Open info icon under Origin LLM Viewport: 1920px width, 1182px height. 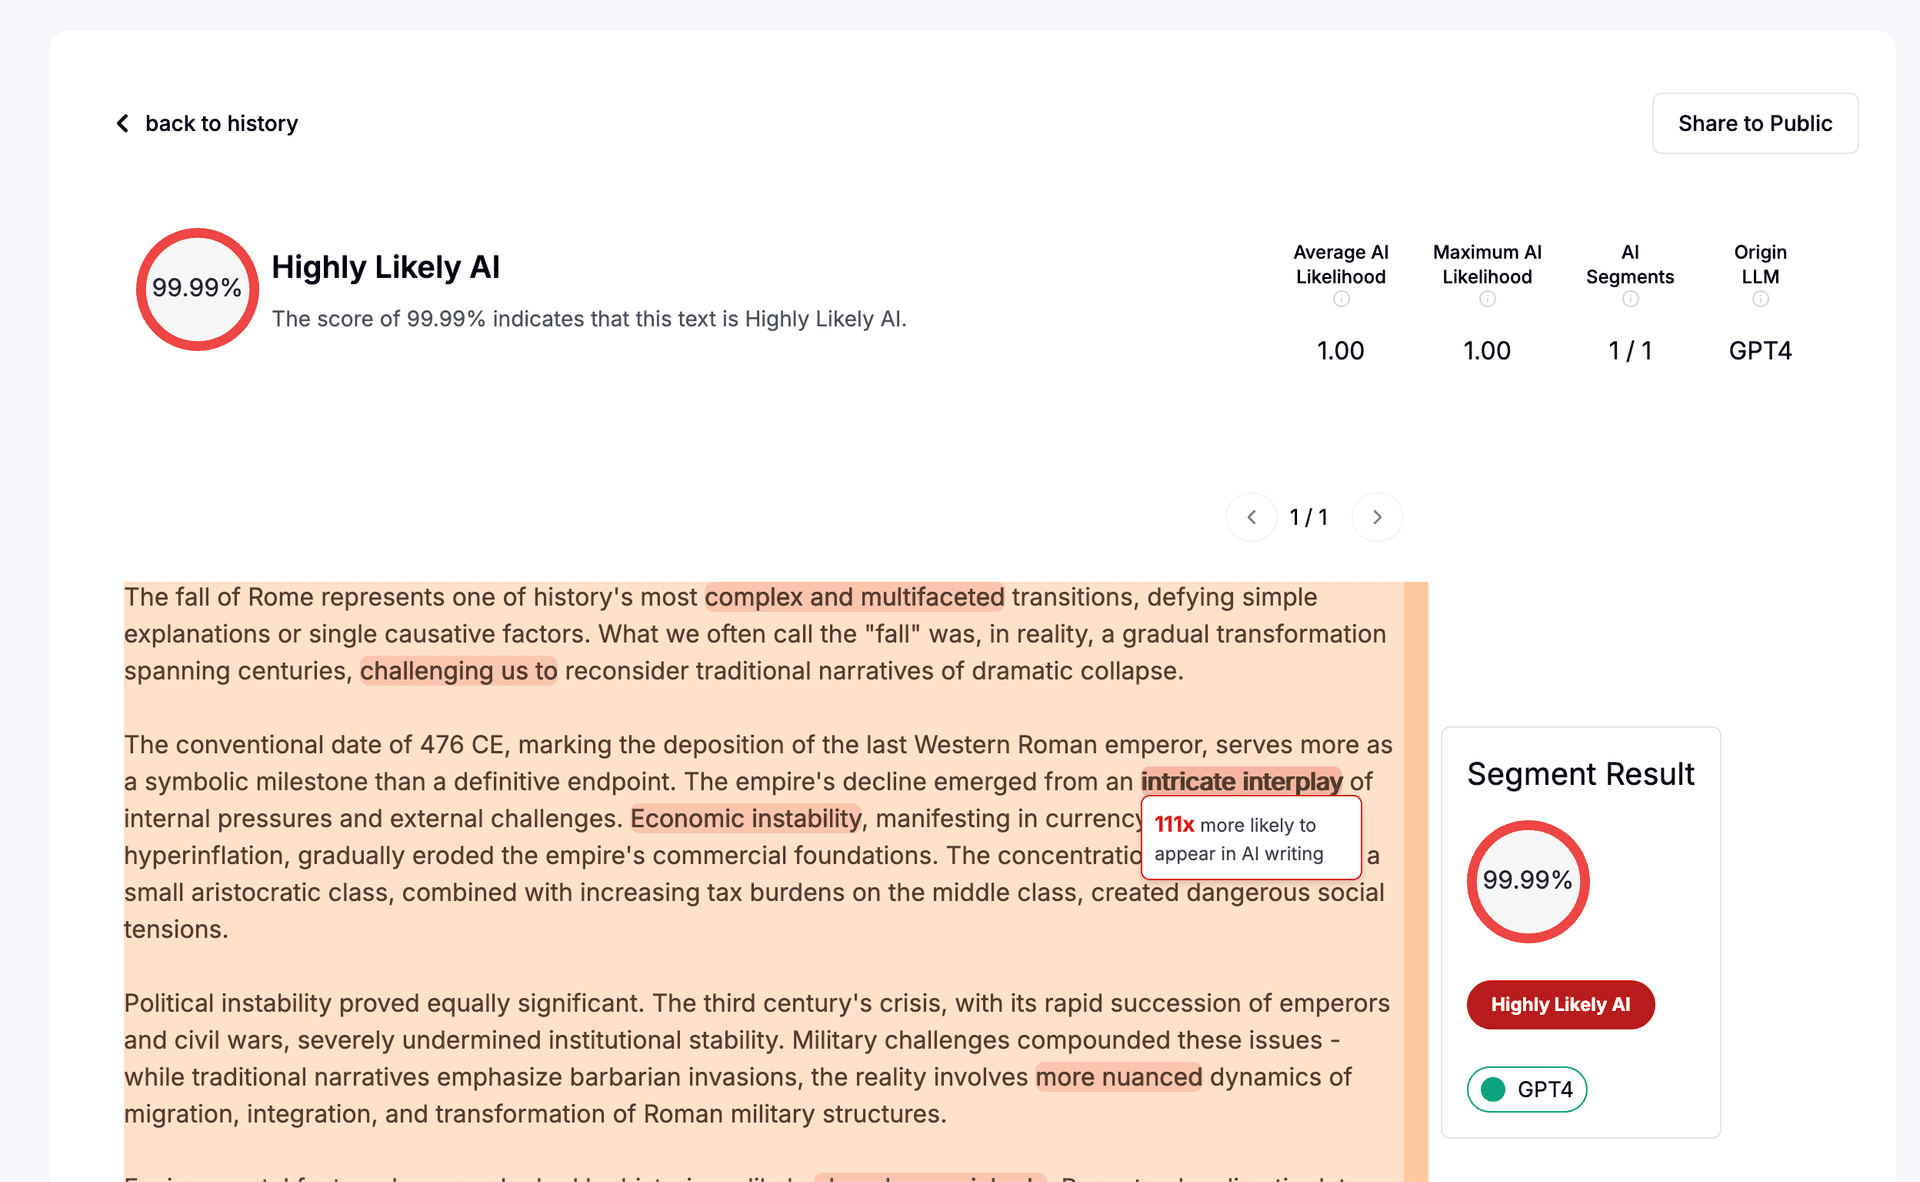pos(1760,299)
